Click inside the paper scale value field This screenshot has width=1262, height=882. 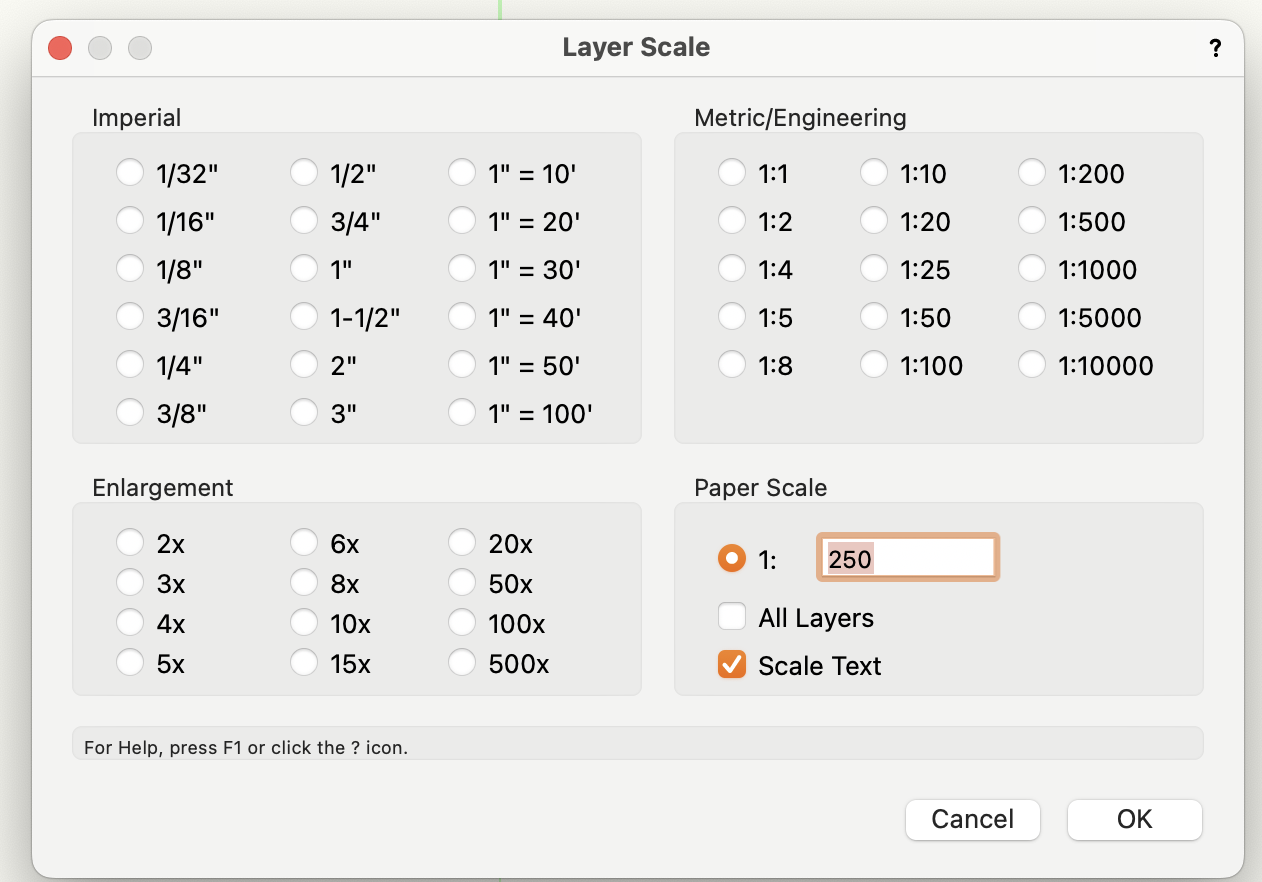[906, 557]
